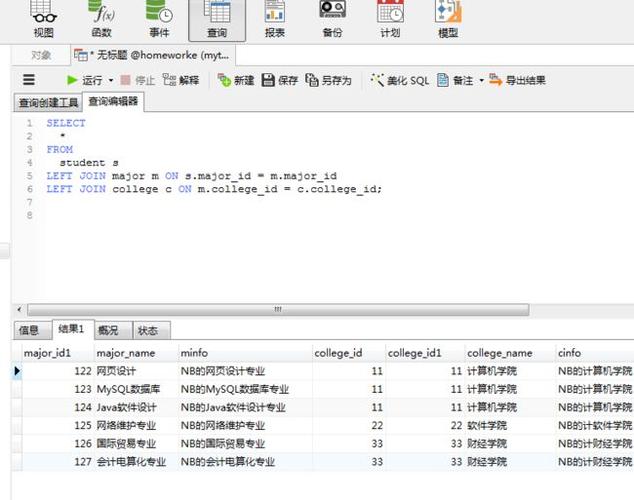634x500 pixels.
Task: Select cell 网络维护专业 in major_name
Action: (x=136, y=426)
